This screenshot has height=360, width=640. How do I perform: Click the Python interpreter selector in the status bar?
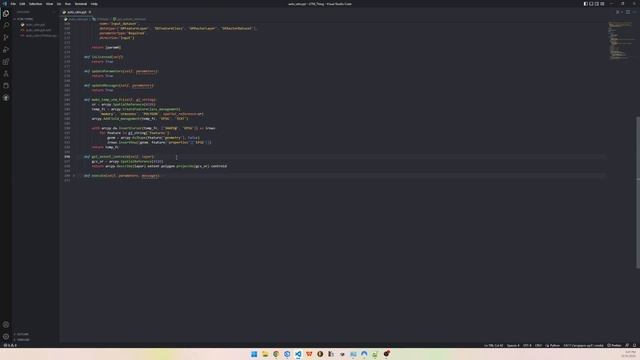pos(583,345)
